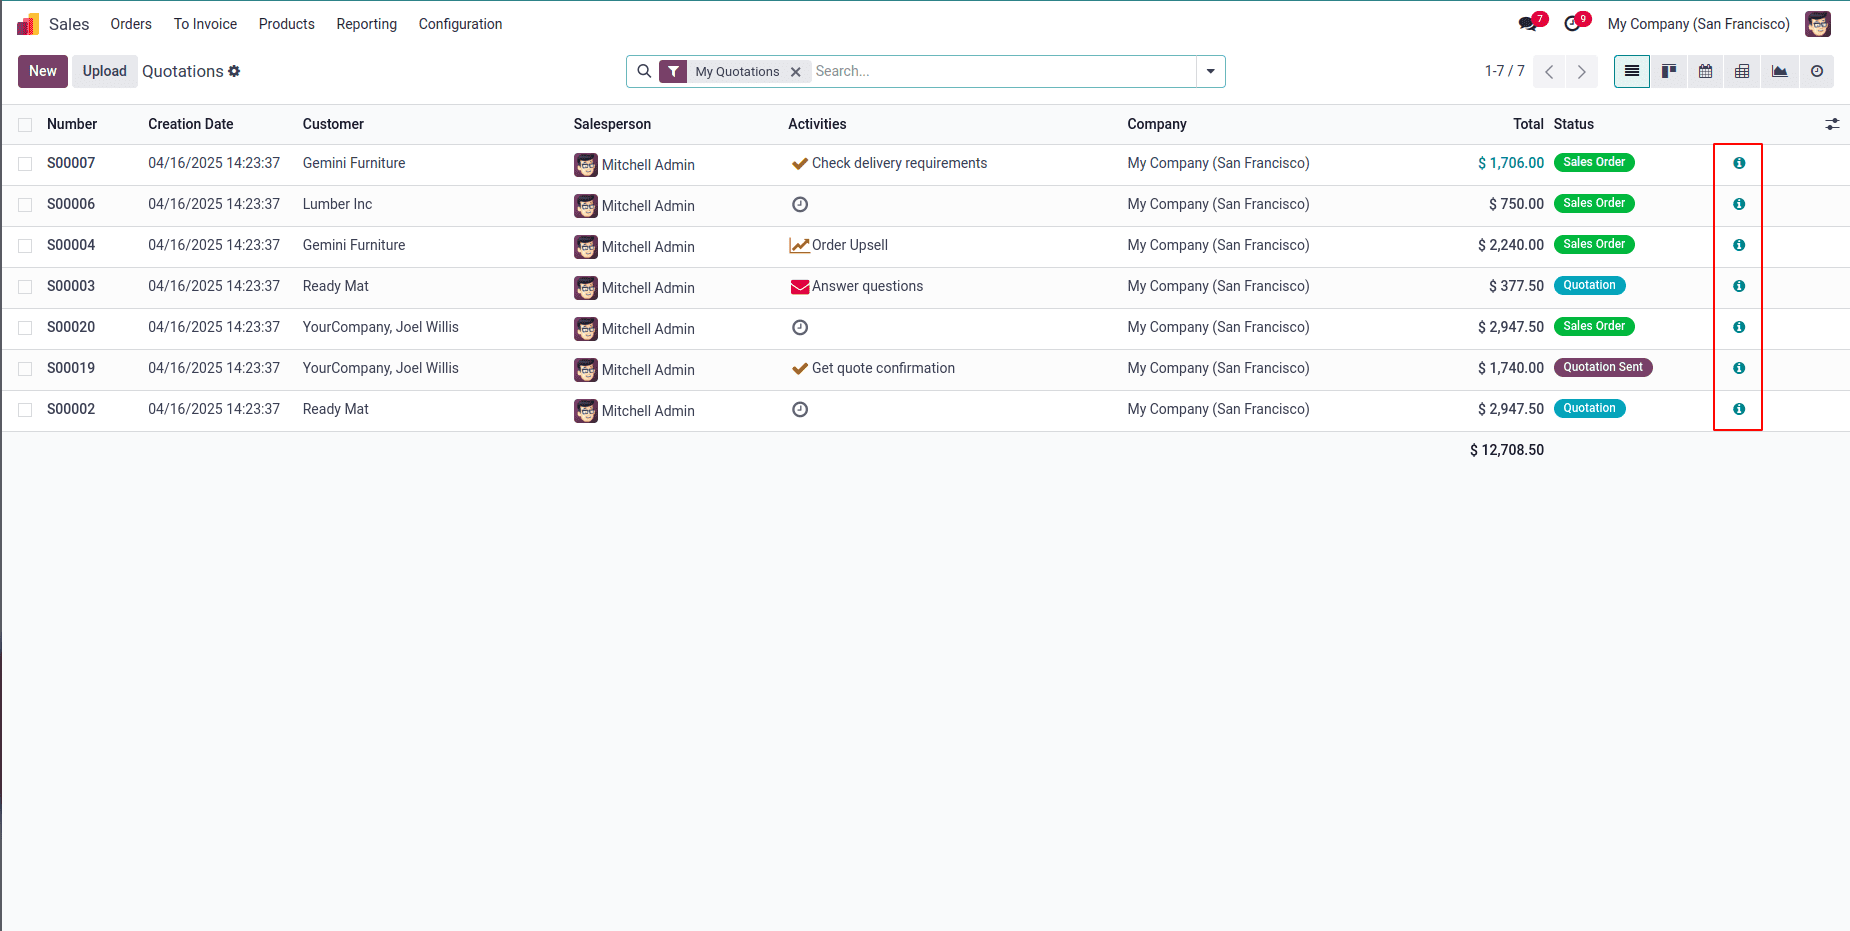Image resolution: width=1850 pixels, height=931 pixels.
Task: Switch to activity view
Action: coord(1817,71)
